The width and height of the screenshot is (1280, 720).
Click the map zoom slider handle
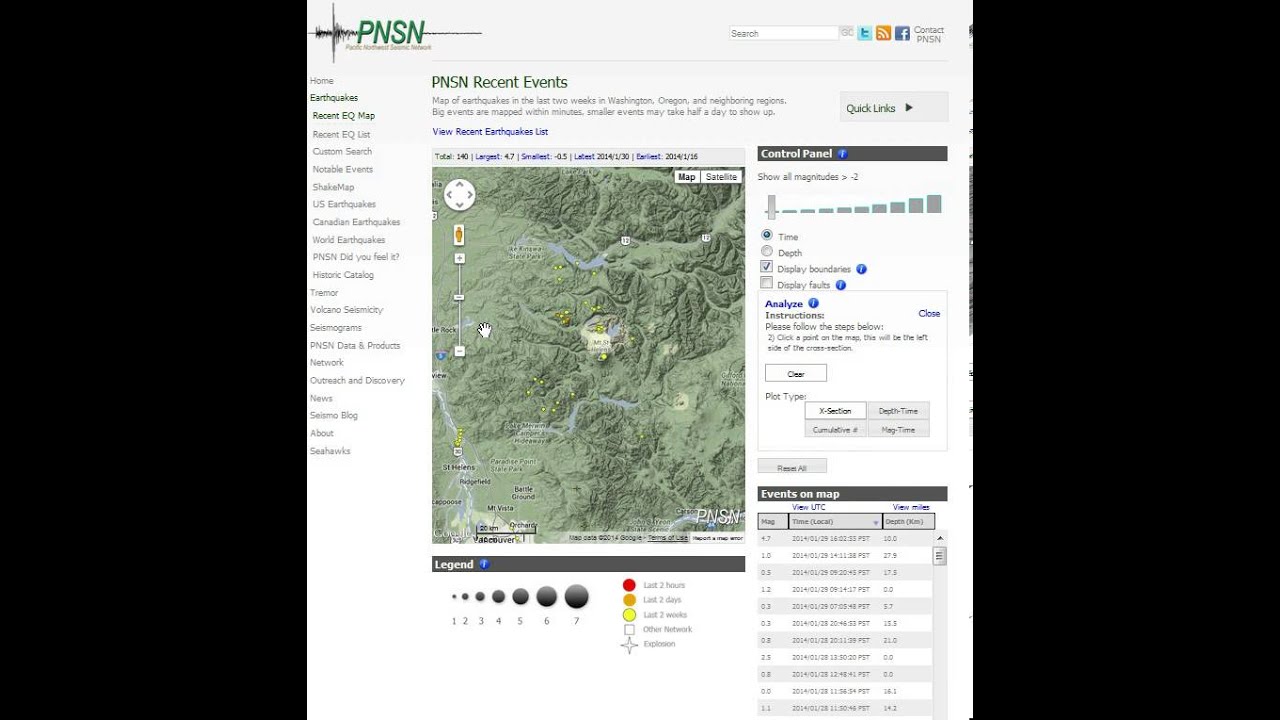(460, 297)
